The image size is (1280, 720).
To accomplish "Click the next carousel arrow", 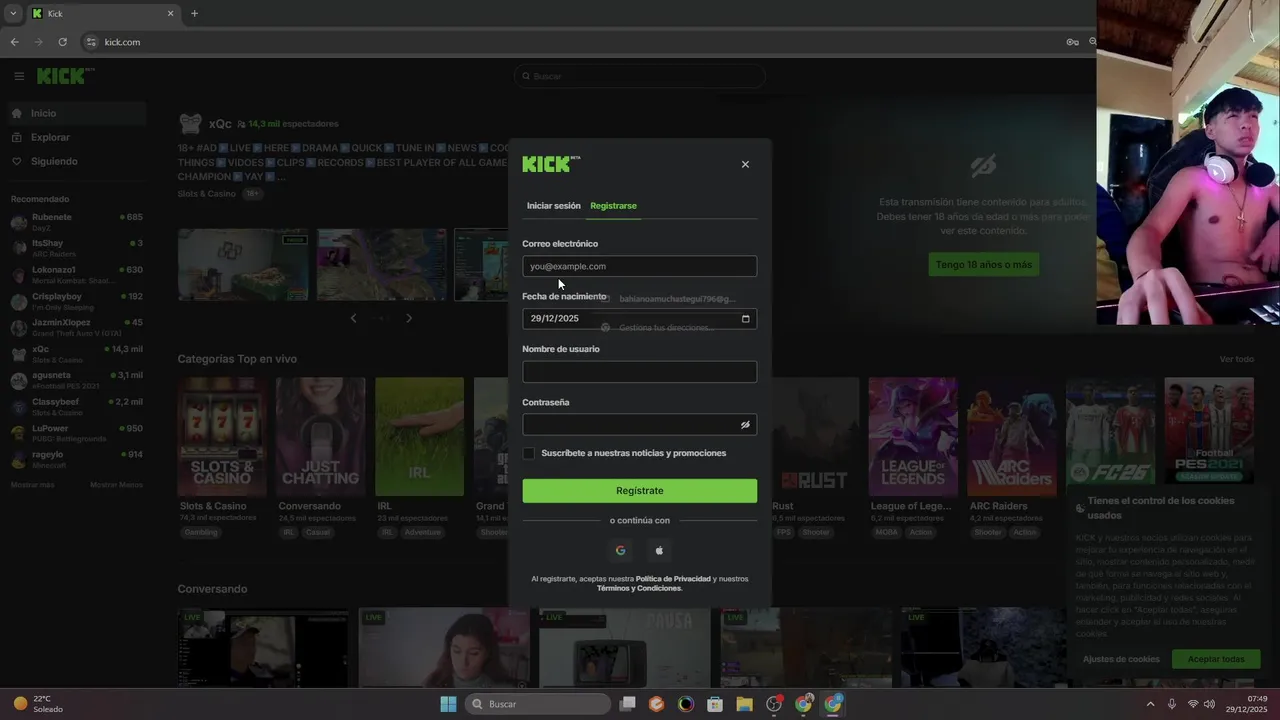I will point(409,318).
